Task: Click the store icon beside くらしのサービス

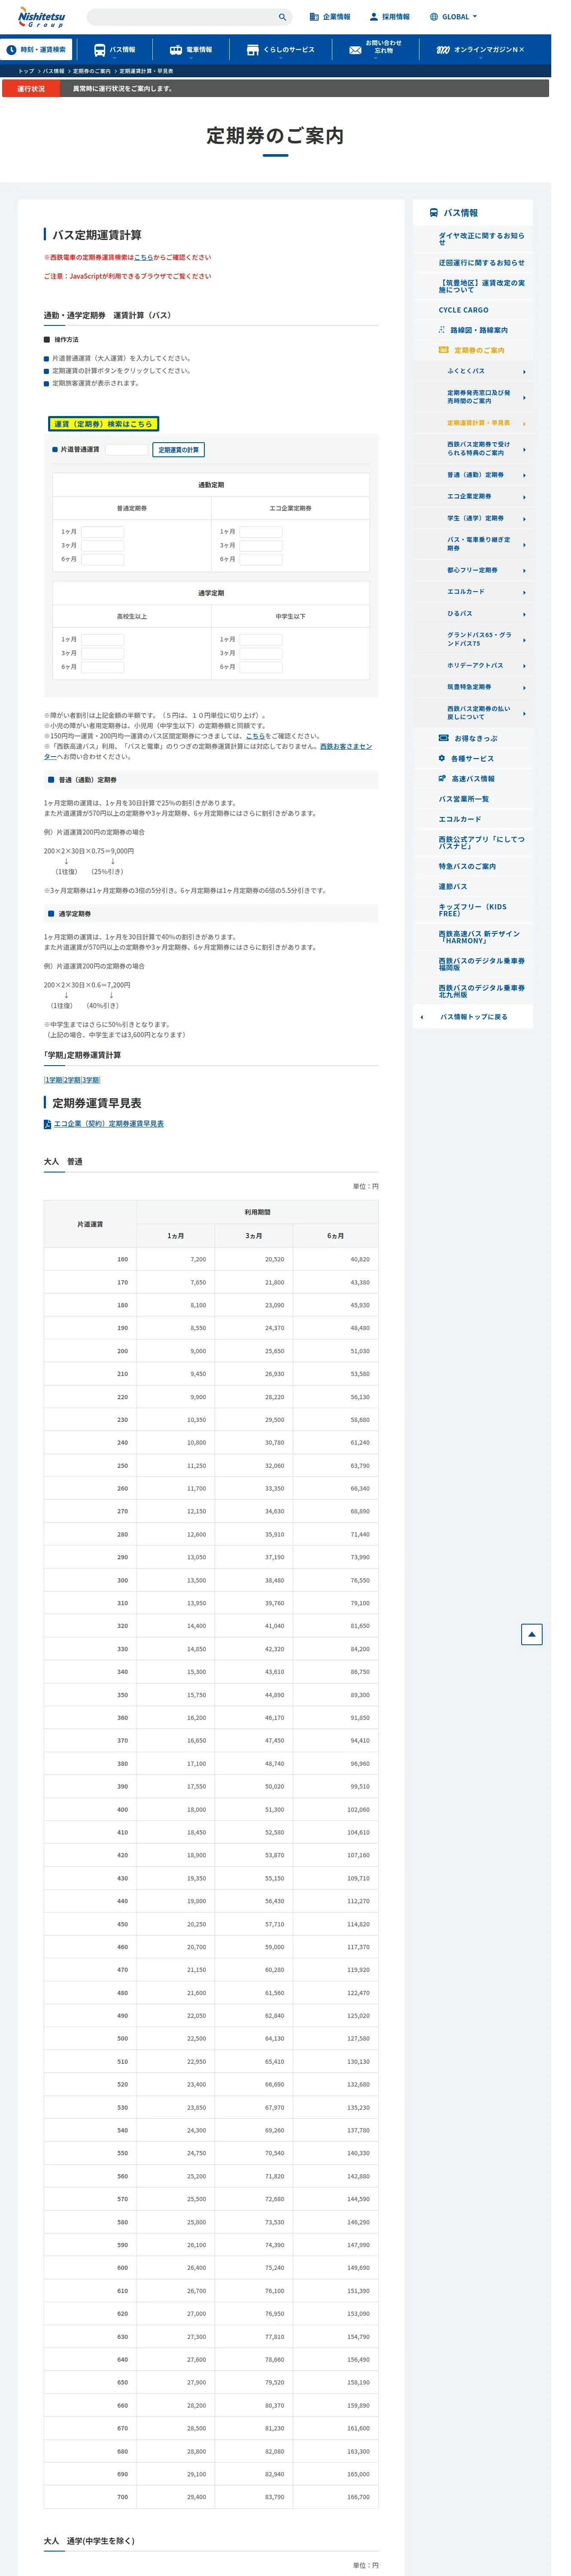Action: coord(253,49)
